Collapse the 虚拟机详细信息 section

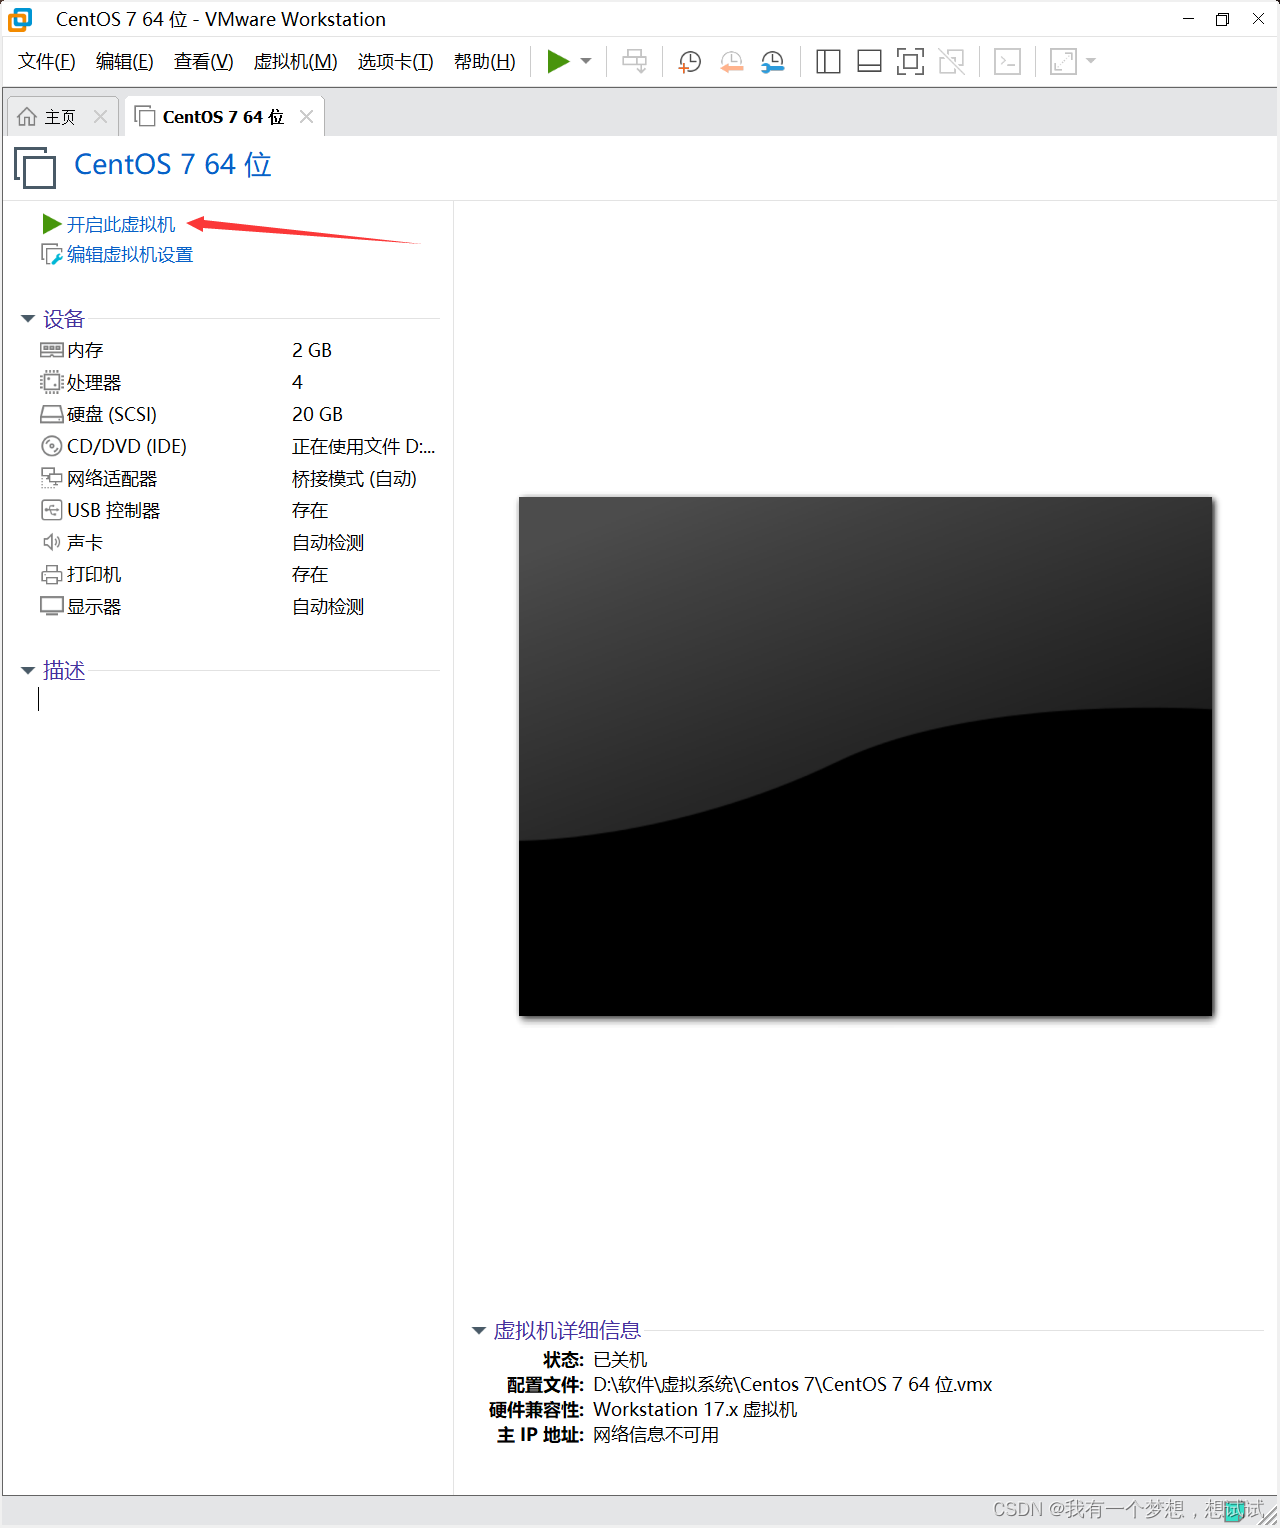coord(478,1331)
